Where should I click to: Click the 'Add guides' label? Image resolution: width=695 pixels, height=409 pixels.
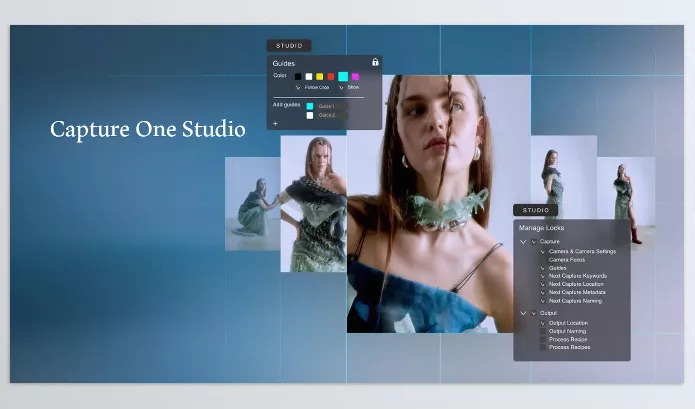click(286, 105)
